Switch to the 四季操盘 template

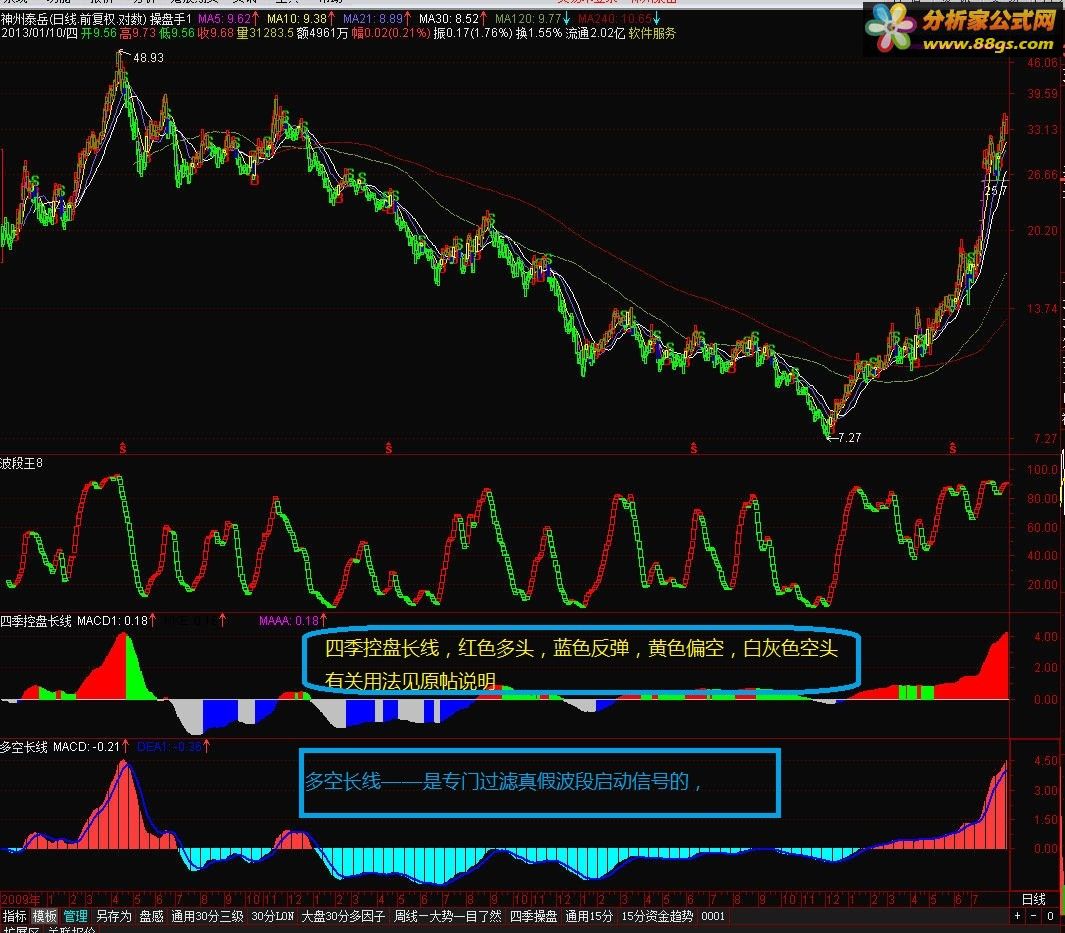(533, 916)
